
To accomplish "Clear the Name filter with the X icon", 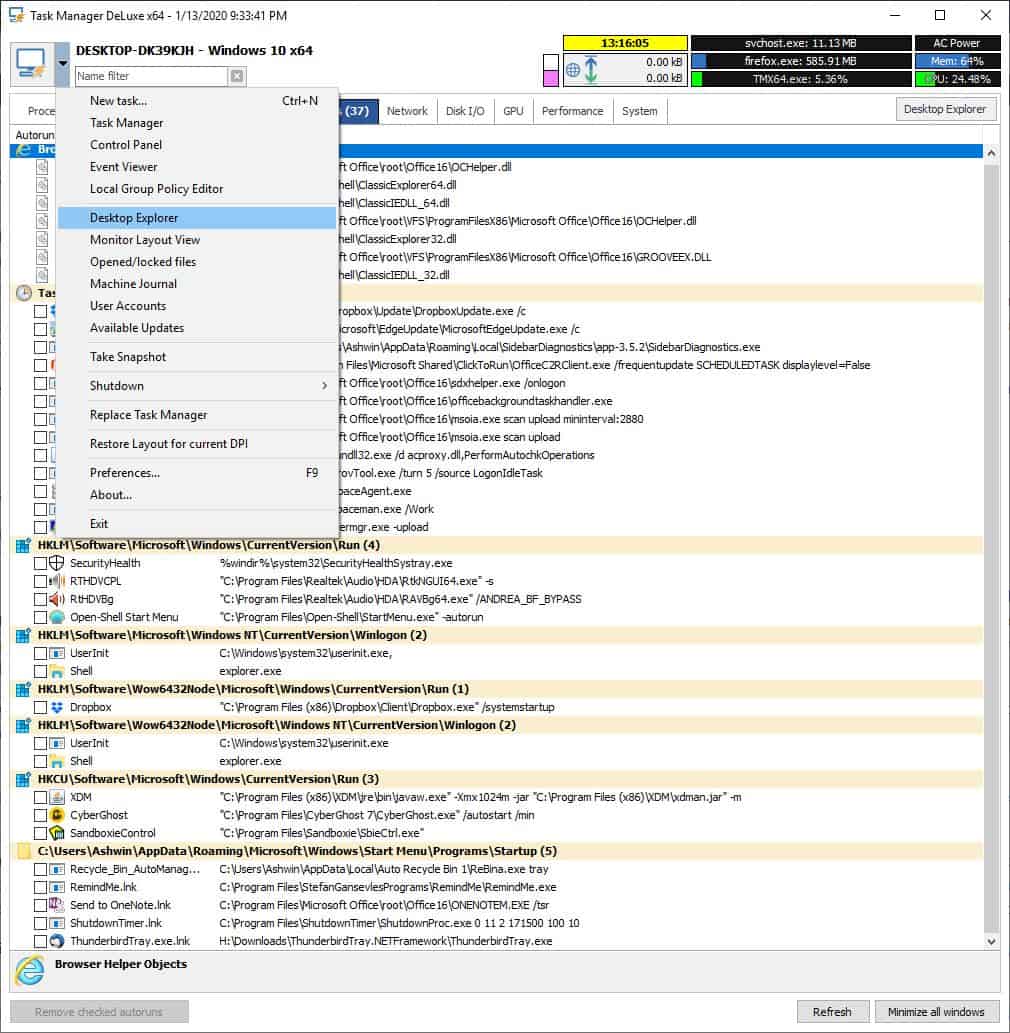I will (x=237, y=76).
